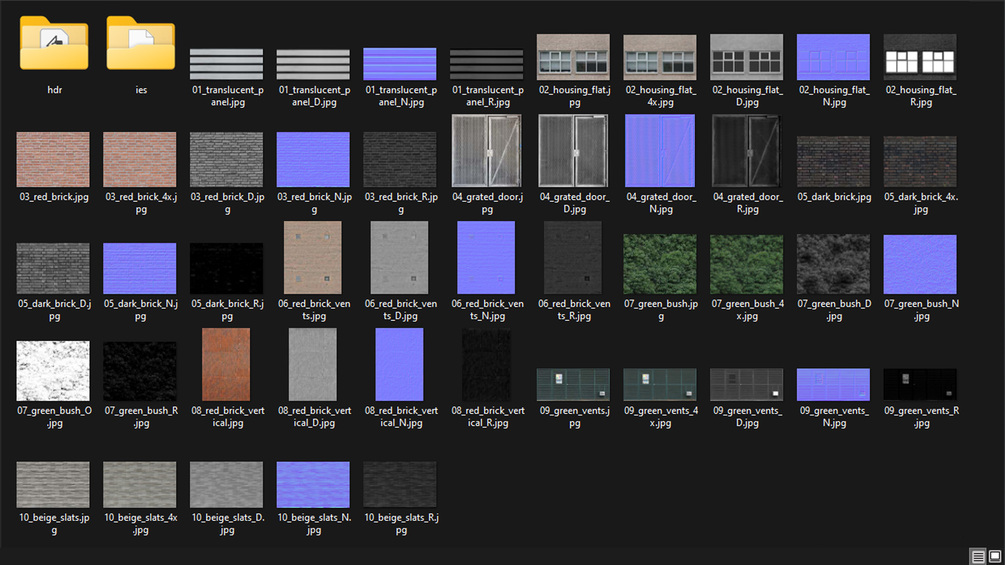Select 07_green_bush_R.jpg file
Image resolution: width=1005 pixels, height=565 pixels.
[140, 371]
